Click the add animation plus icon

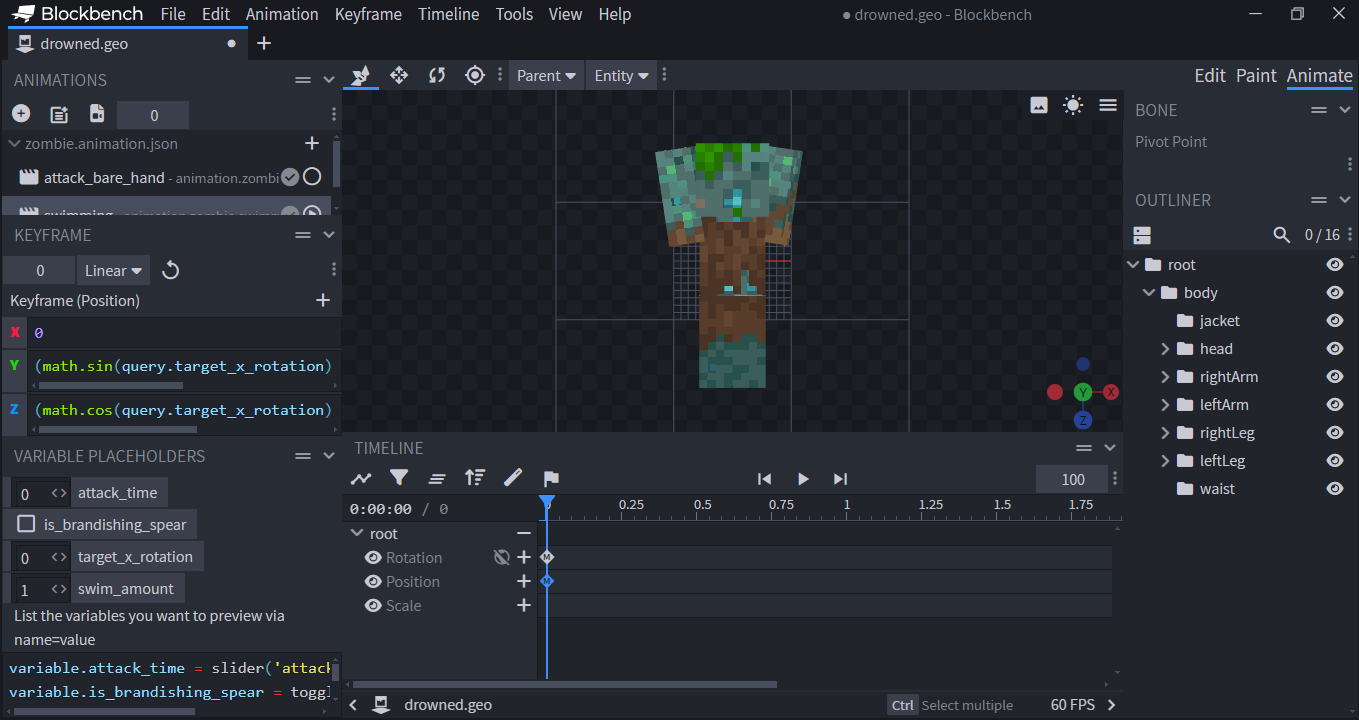21,114
